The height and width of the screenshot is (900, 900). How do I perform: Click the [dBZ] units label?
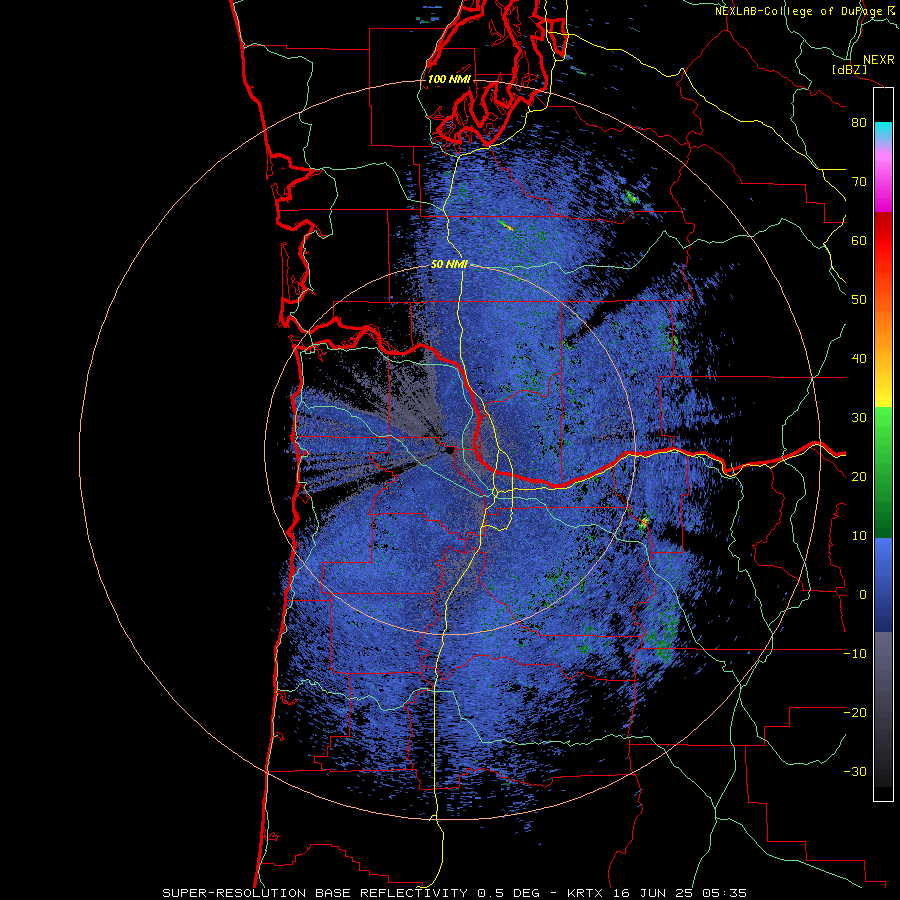coord(849,69)
